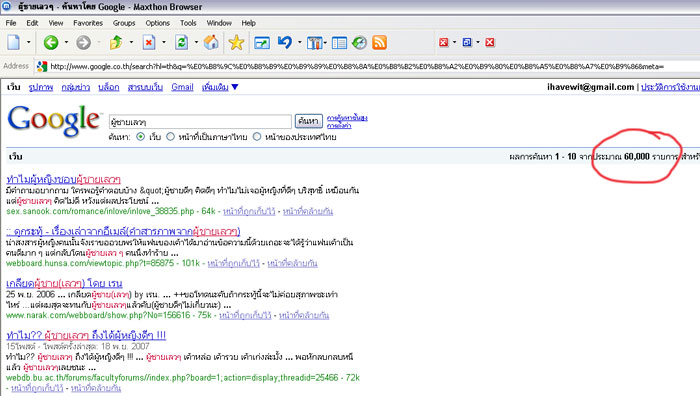This screenshot has height=396, width=700.
Task: Open the Edit menu
Action: click(32, 23)
